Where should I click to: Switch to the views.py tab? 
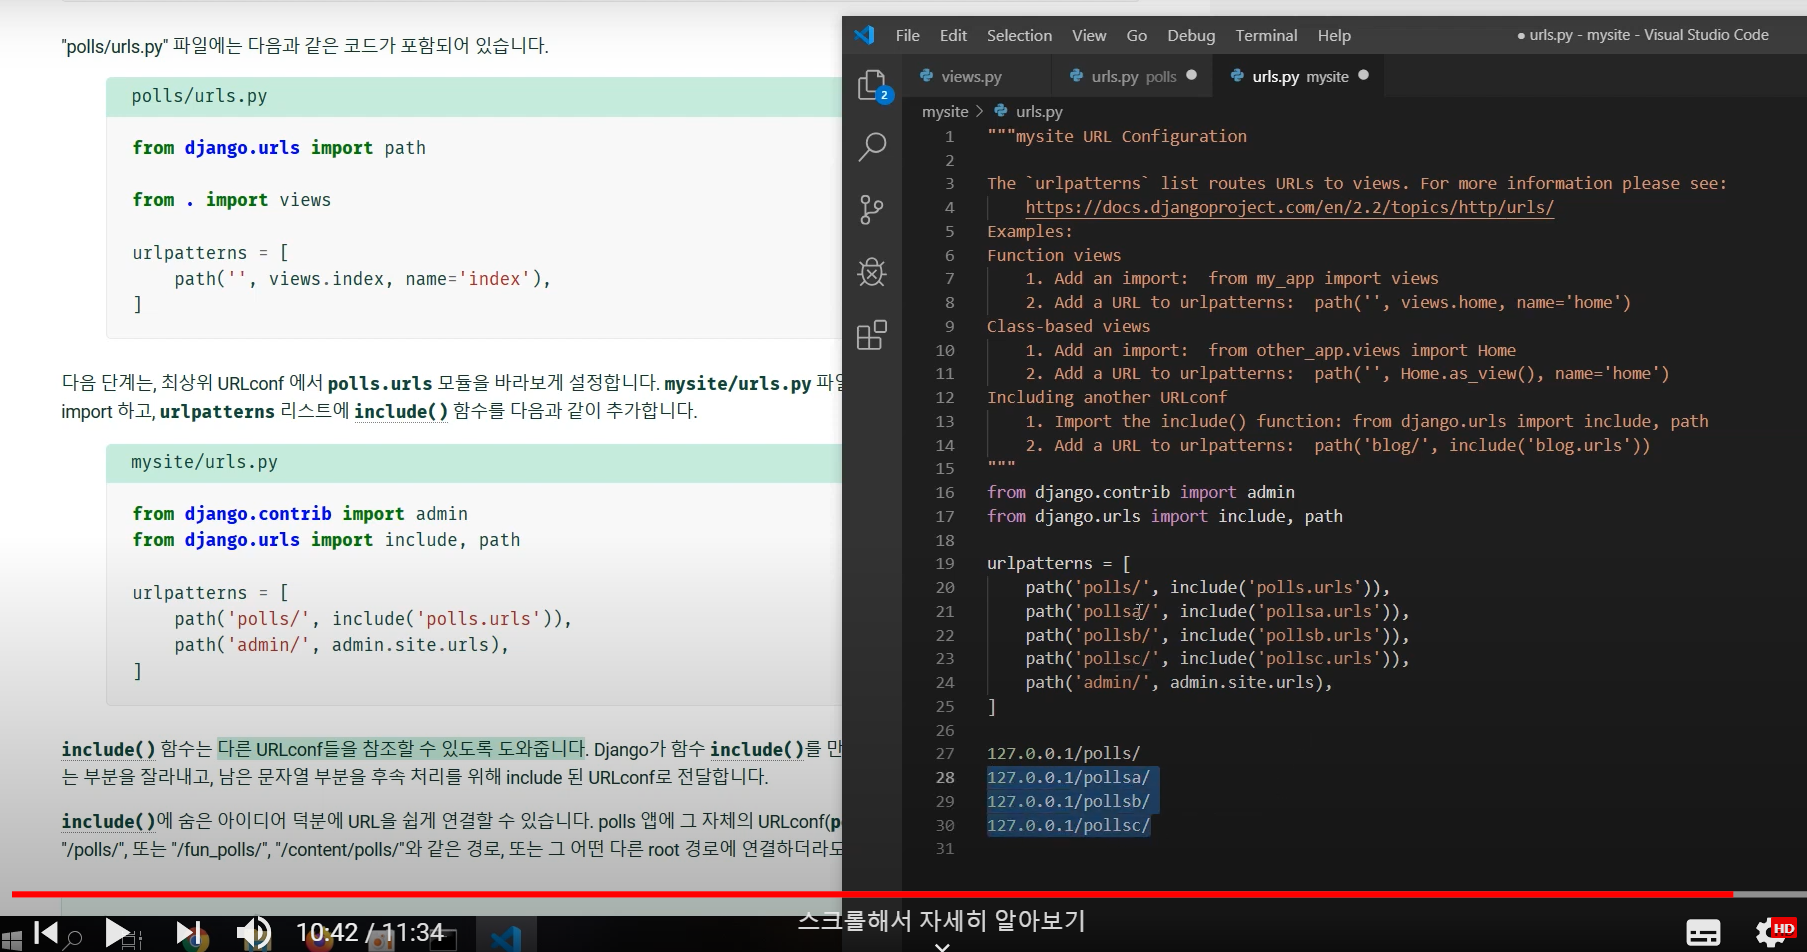pyautogui.click(x=976, y=76)
